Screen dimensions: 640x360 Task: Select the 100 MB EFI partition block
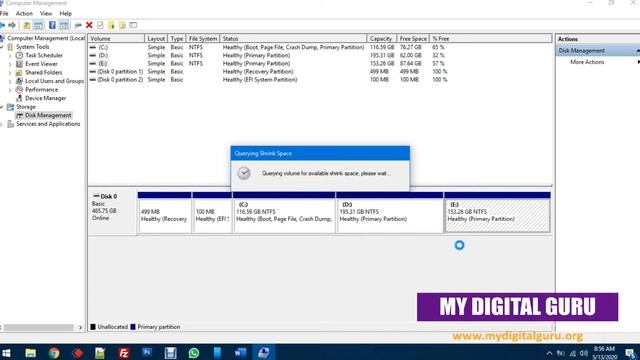click(x=212, y=212)
